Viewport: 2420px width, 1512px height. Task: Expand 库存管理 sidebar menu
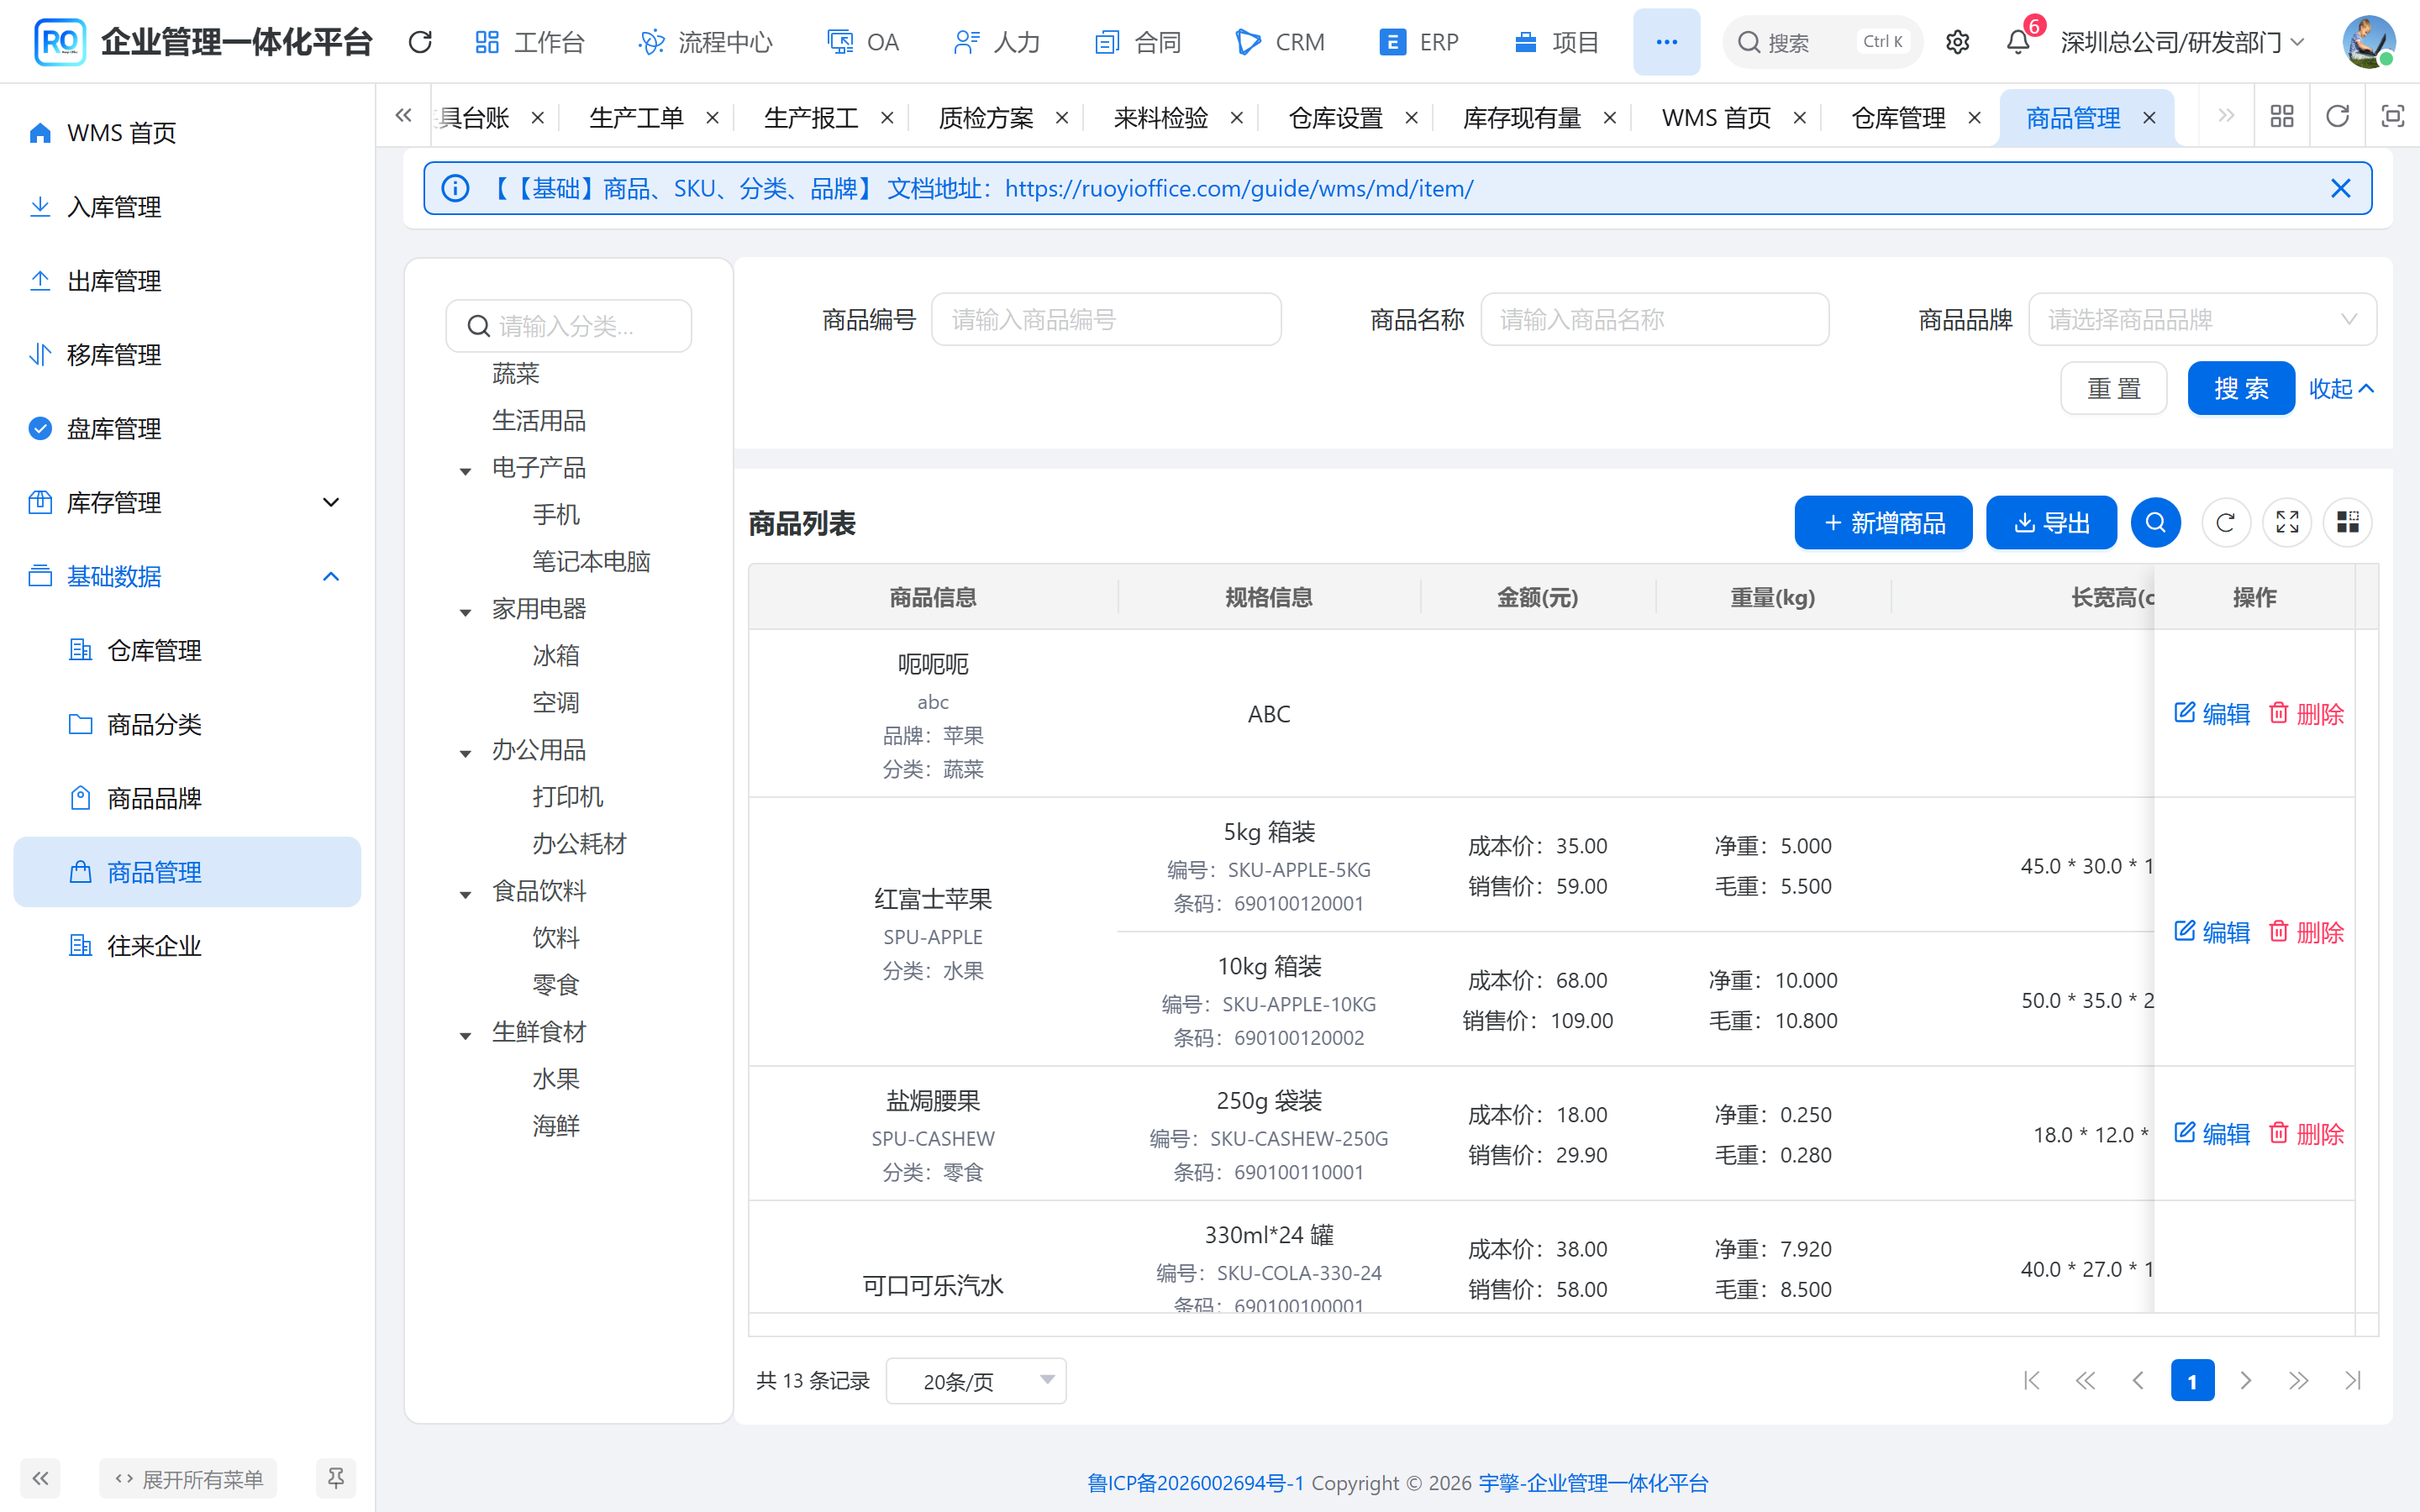tap(187, 502)
